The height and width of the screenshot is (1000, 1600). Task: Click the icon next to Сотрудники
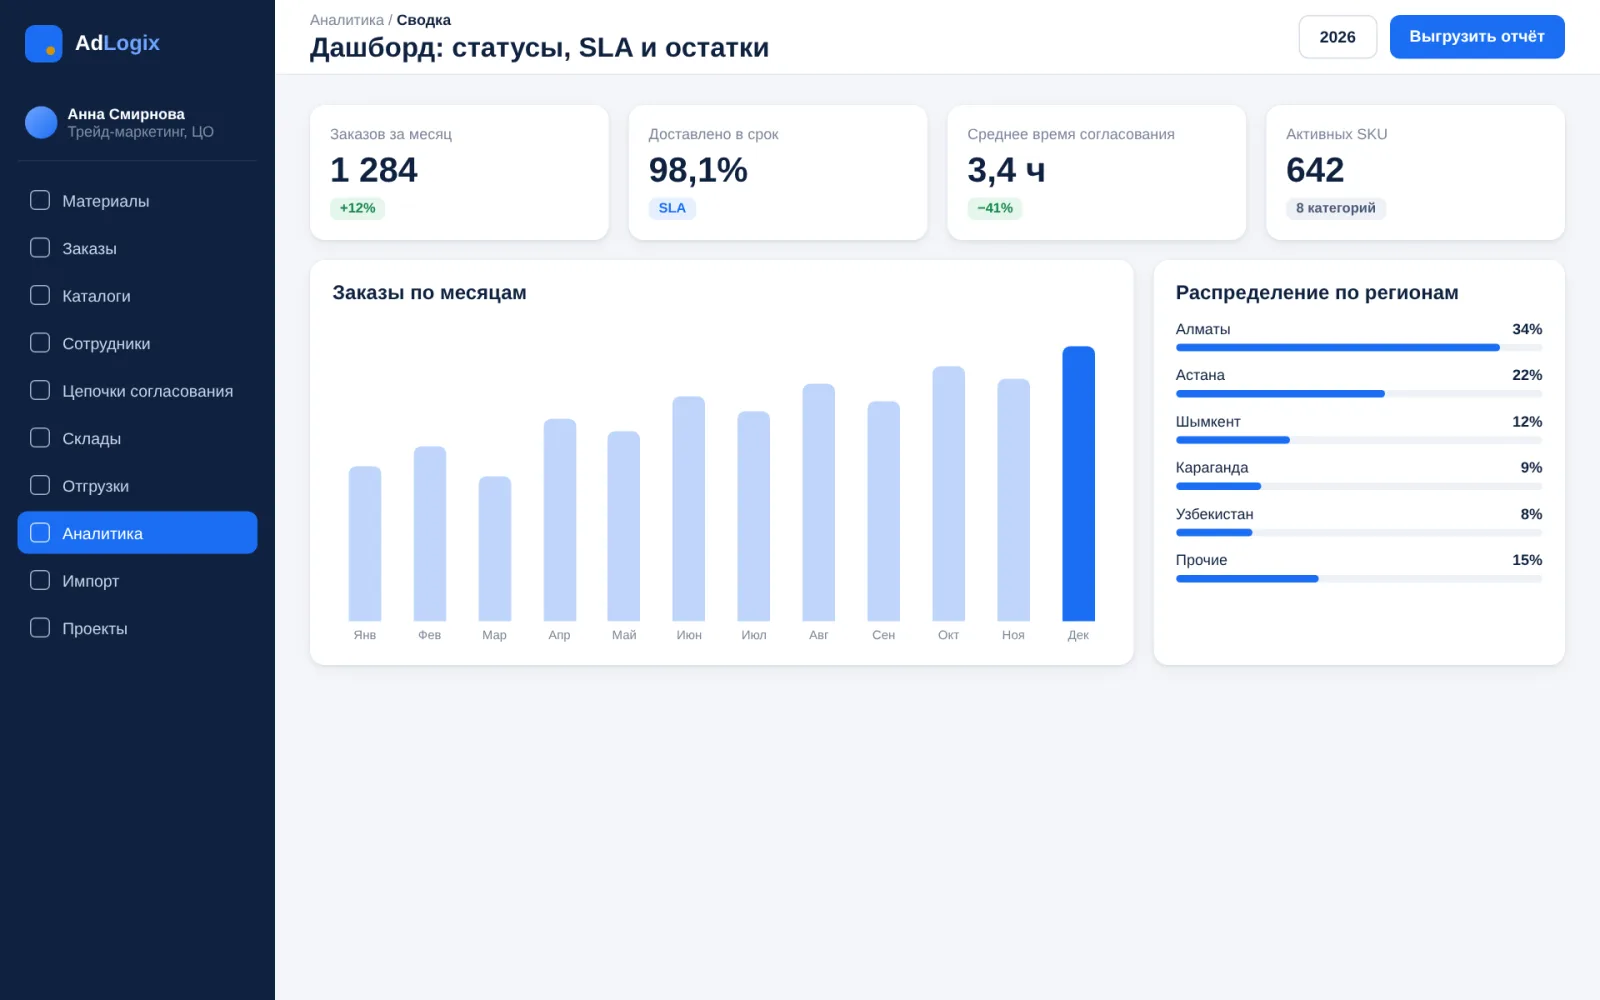pos(40,342)
